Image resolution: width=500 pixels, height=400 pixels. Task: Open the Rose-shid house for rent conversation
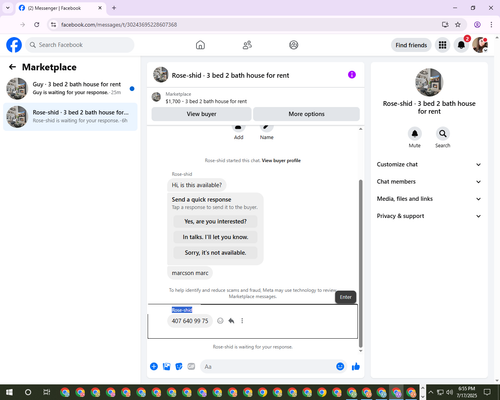[x=70, y=116]
